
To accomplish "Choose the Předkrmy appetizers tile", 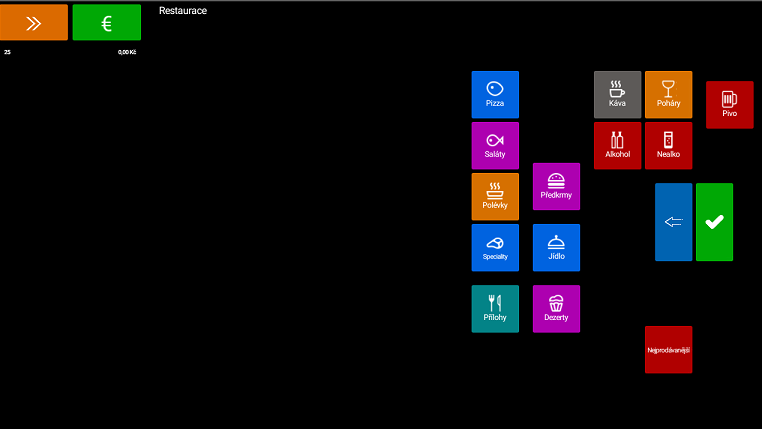I will 556,187.
